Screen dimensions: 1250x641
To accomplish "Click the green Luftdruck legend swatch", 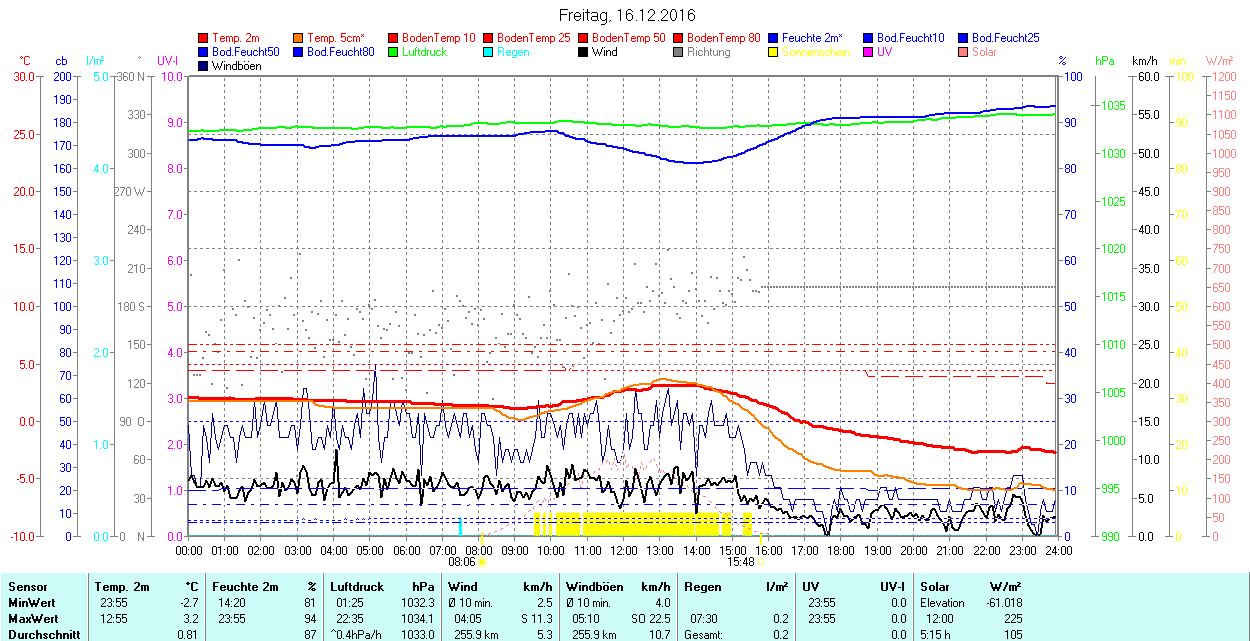I will [x=394, y=52].
